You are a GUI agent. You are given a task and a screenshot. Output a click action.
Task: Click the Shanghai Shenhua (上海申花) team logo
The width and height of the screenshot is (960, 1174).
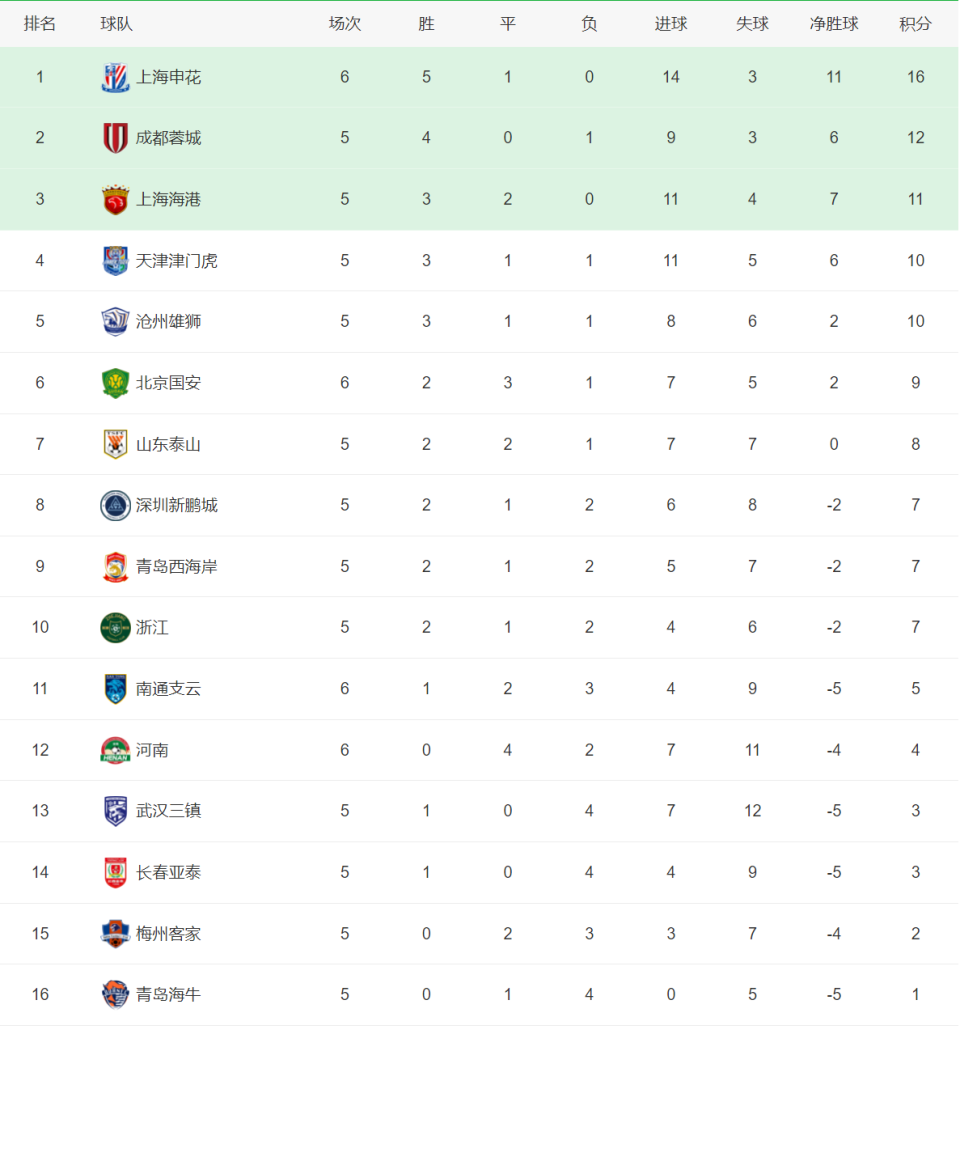pos(115,77)
